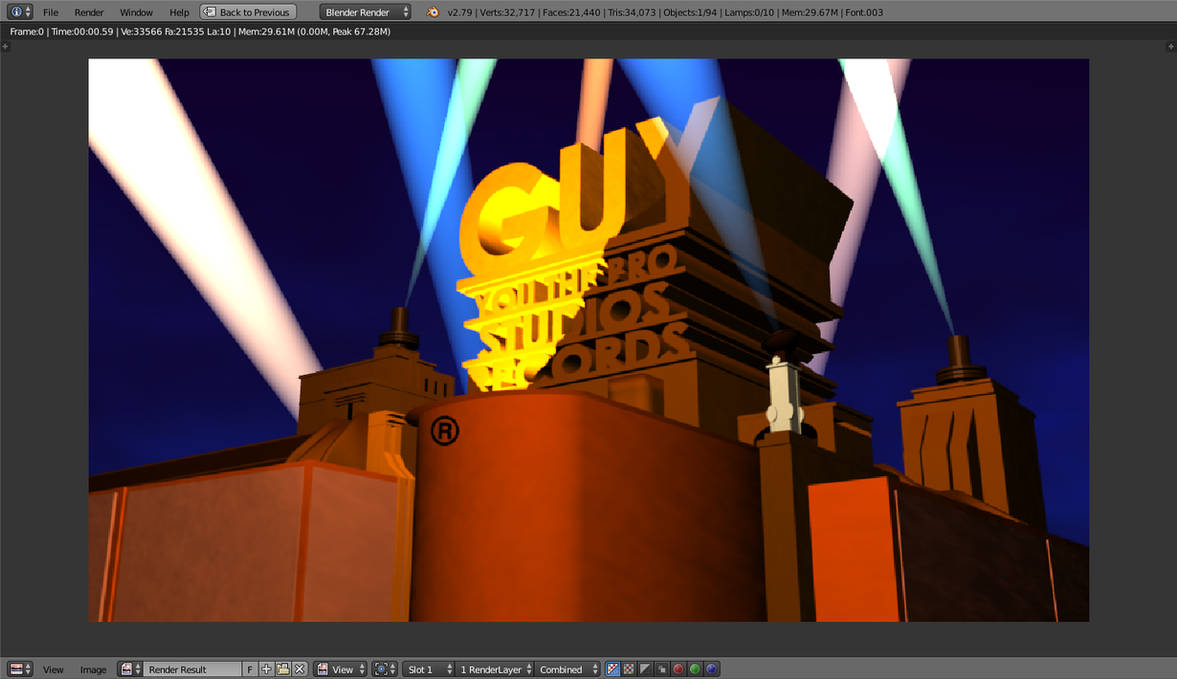Click the Render Result name field

point(193,669)
